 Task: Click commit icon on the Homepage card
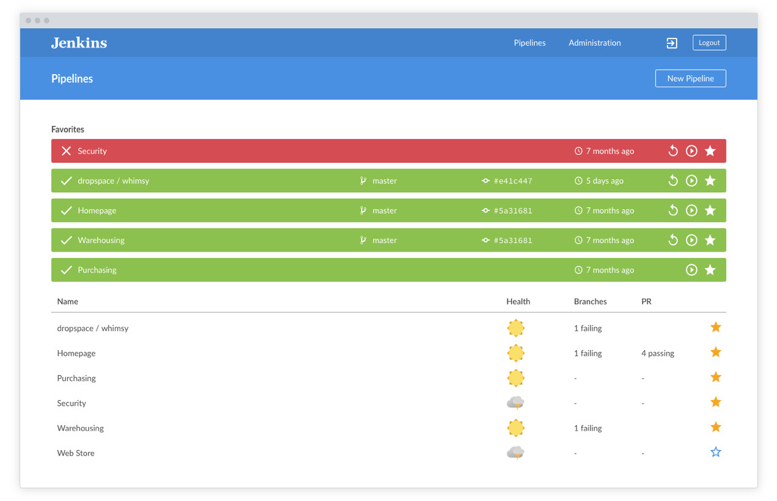[486, 211]
